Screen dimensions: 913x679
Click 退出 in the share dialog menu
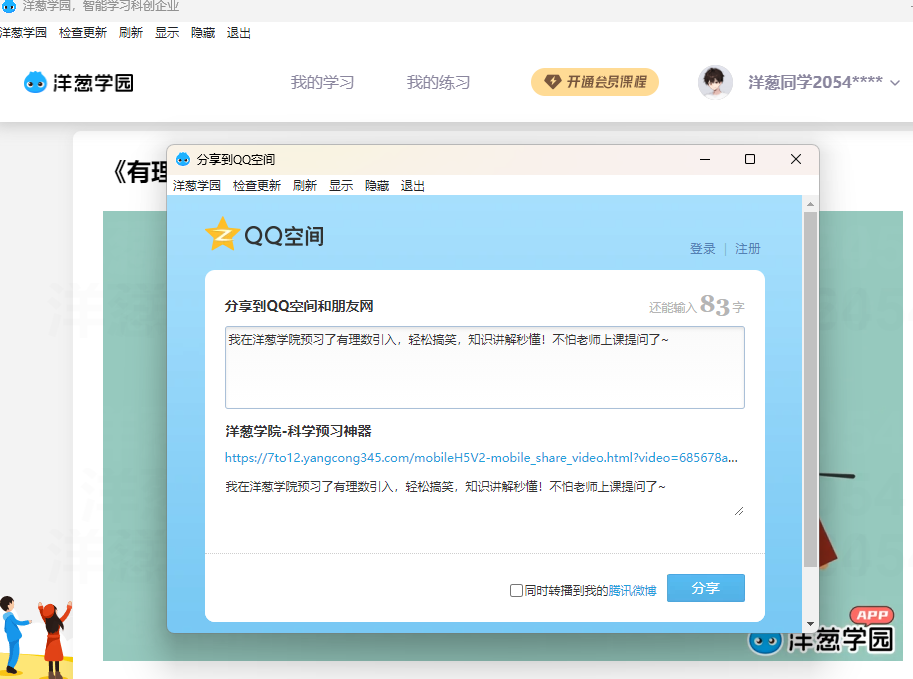pos(413,186)
